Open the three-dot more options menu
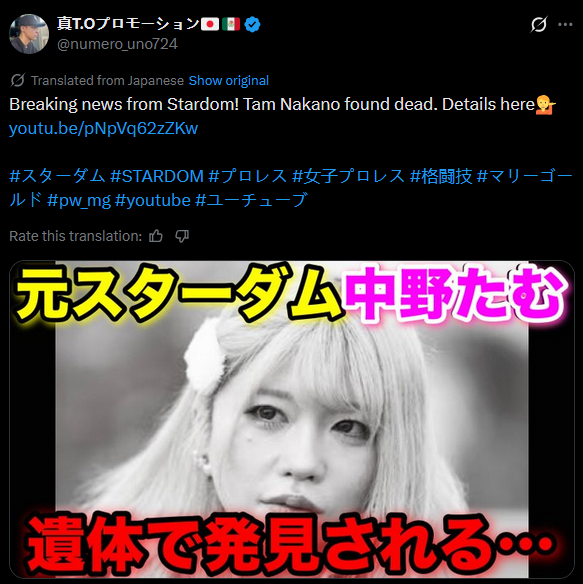The image size is (583, 584). click(x=565, y=25)
